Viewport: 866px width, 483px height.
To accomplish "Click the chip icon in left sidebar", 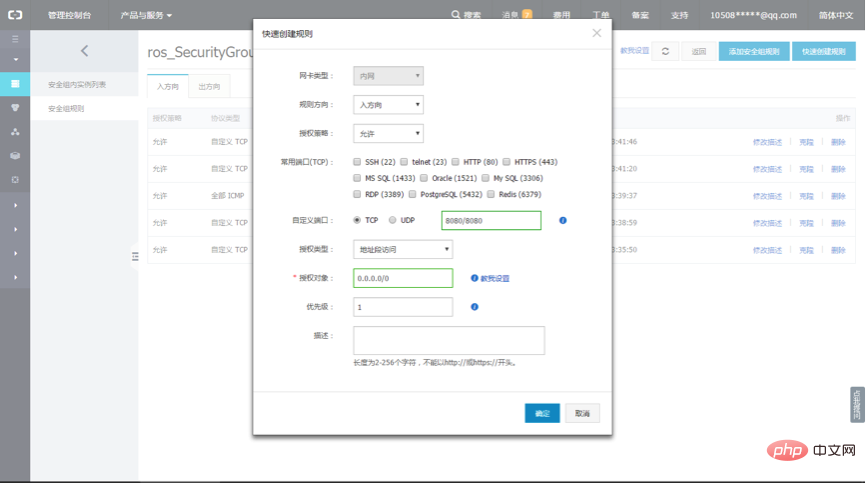I will (15, 180).
